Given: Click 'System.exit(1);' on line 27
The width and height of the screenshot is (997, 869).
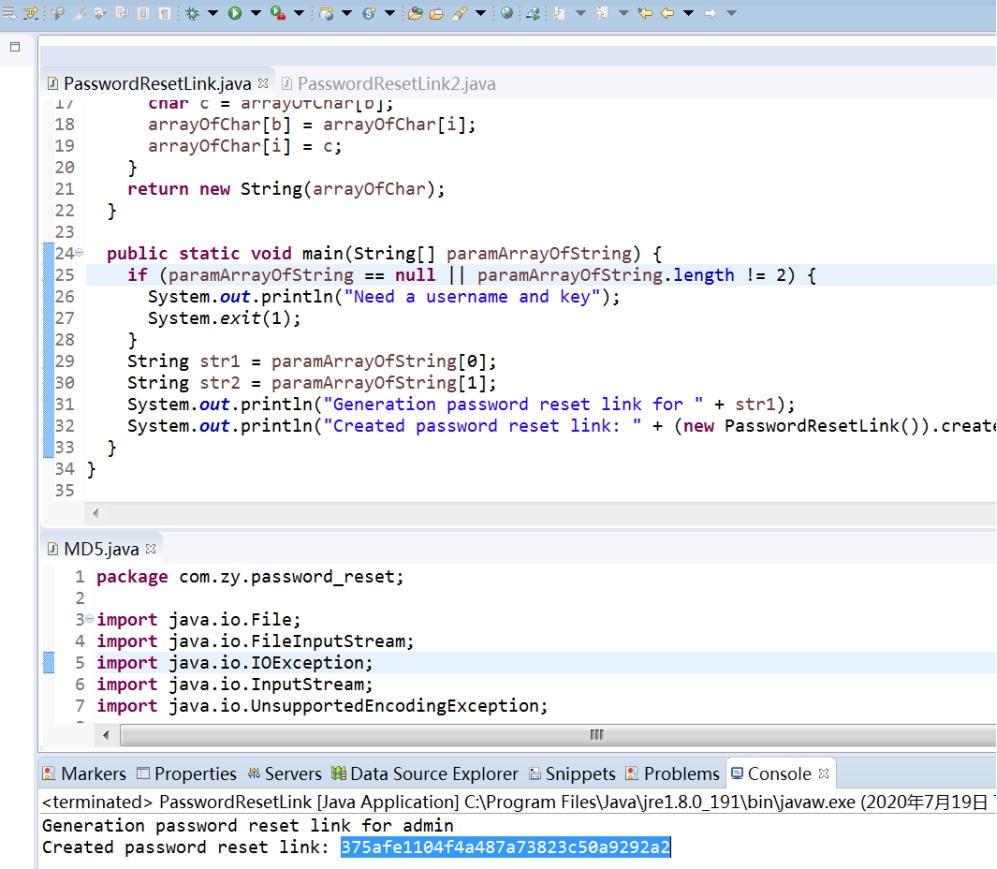Looking at the screenshot, I should 224,318.
